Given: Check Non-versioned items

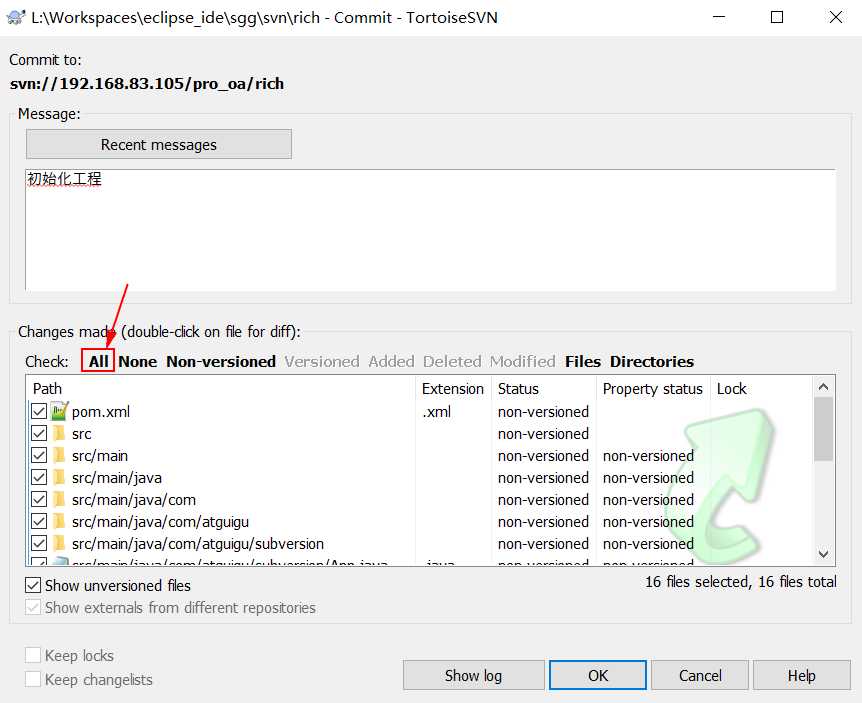Looking at the screenshot, I should (221, 361).
